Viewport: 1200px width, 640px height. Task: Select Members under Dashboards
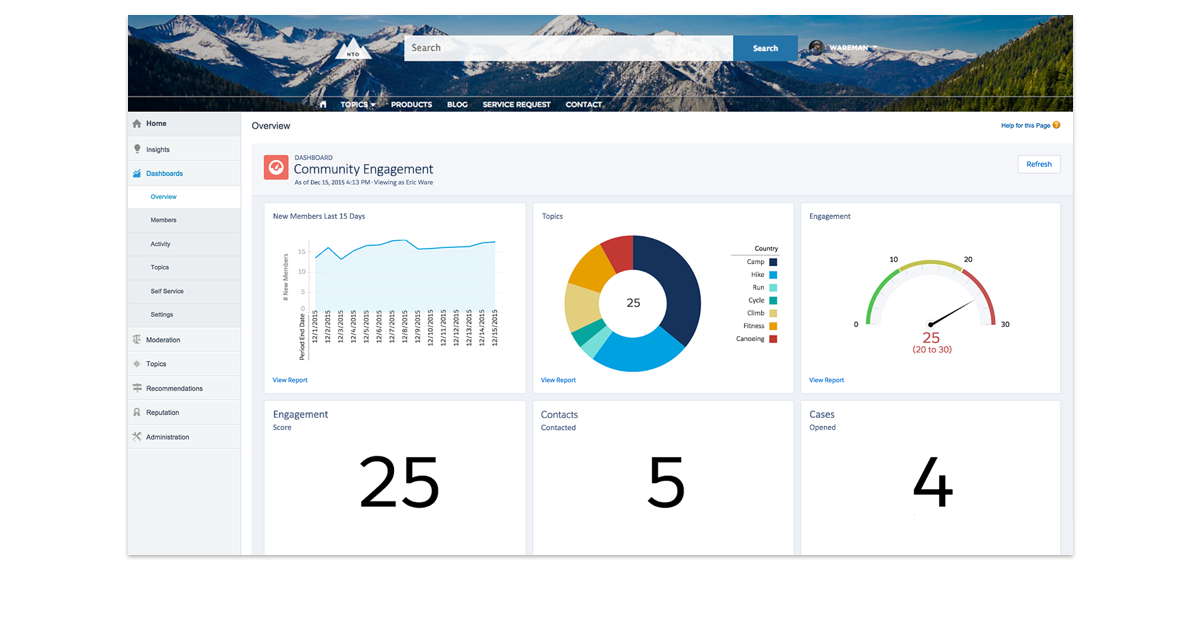click(163, 220)
